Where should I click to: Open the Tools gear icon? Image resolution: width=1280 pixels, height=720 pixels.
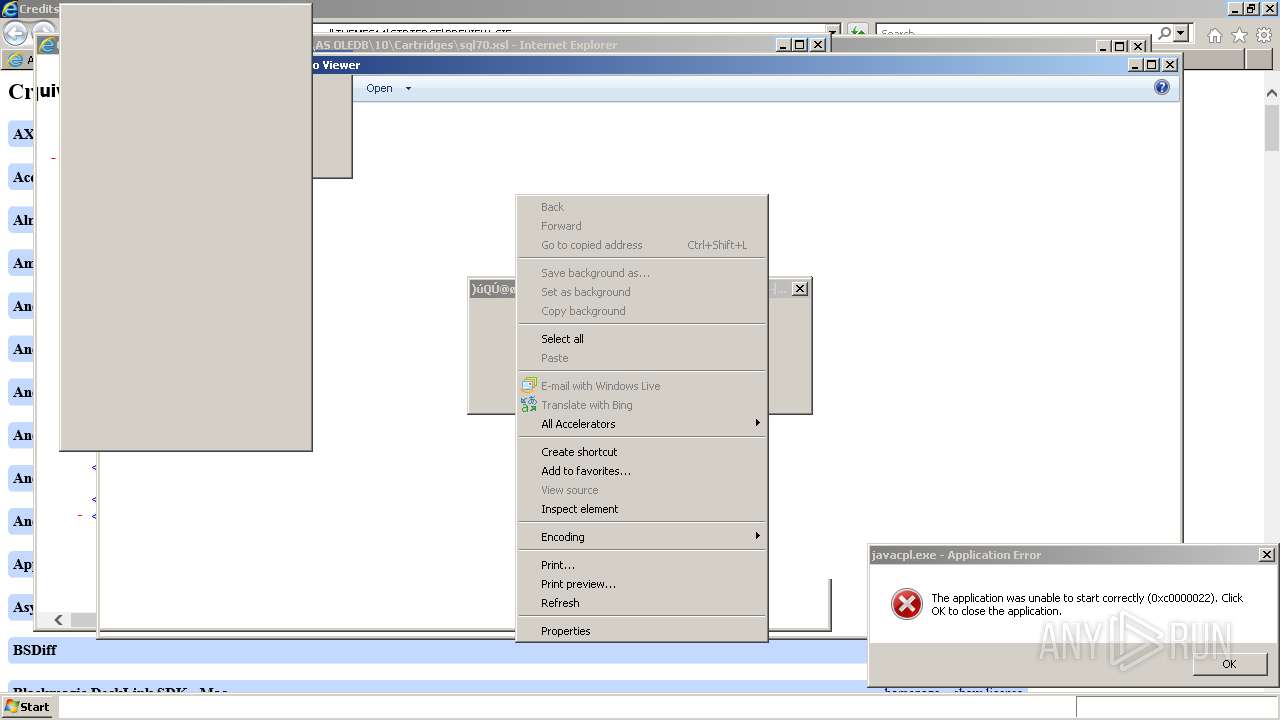[1264, 35]
